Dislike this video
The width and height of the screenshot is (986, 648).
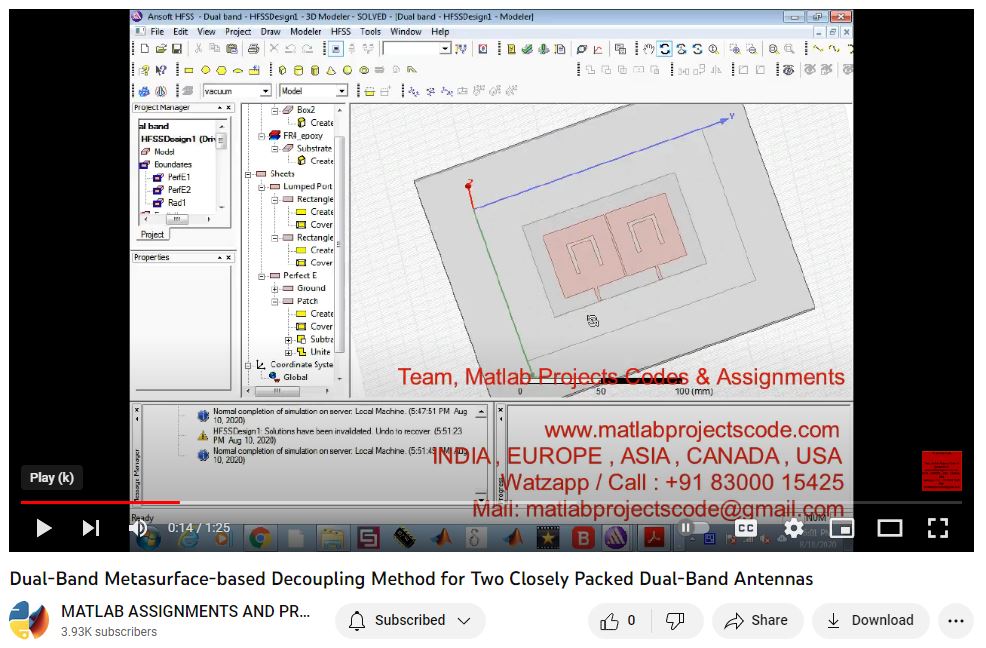click(x=676, y=621)
